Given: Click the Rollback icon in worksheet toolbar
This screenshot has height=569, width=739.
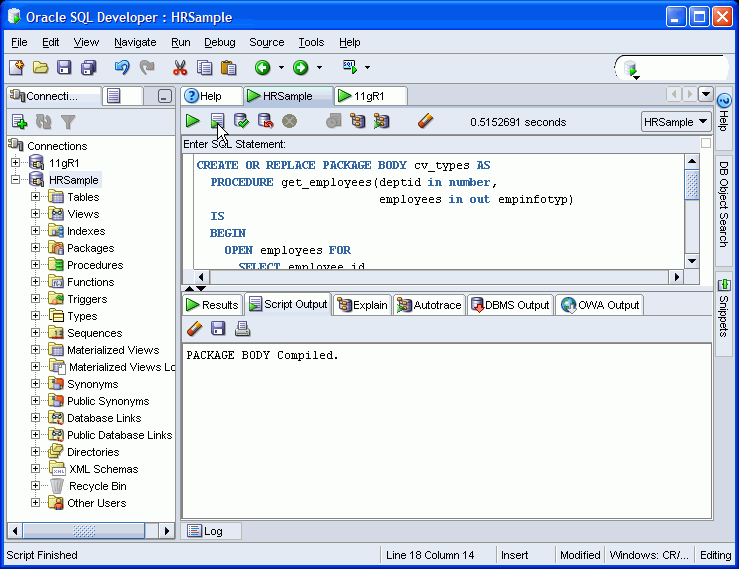Looking at the screenshot, I should 265,121.
